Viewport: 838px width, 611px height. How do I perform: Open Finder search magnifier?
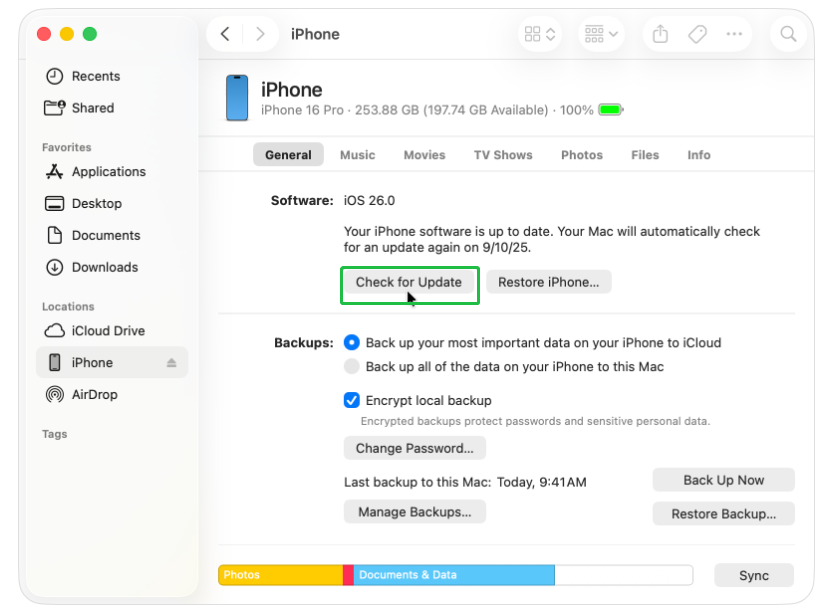[x=788, y=34]
